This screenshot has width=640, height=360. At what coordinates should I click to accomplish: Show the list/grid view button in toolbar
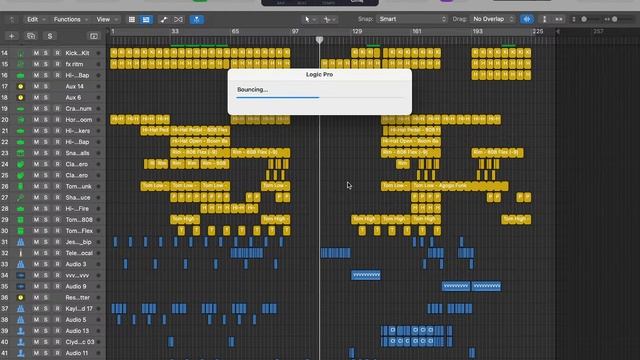pos(132,20)
